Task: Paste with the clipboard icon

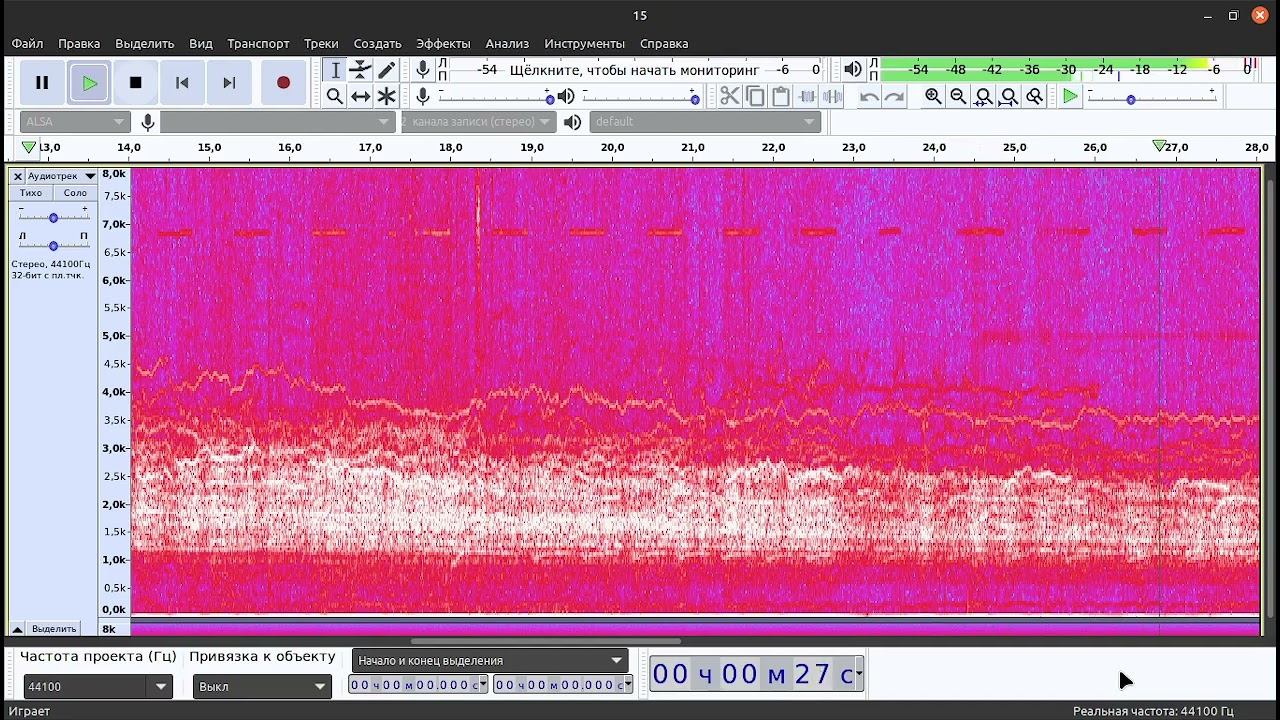Action: click(781, 96)
